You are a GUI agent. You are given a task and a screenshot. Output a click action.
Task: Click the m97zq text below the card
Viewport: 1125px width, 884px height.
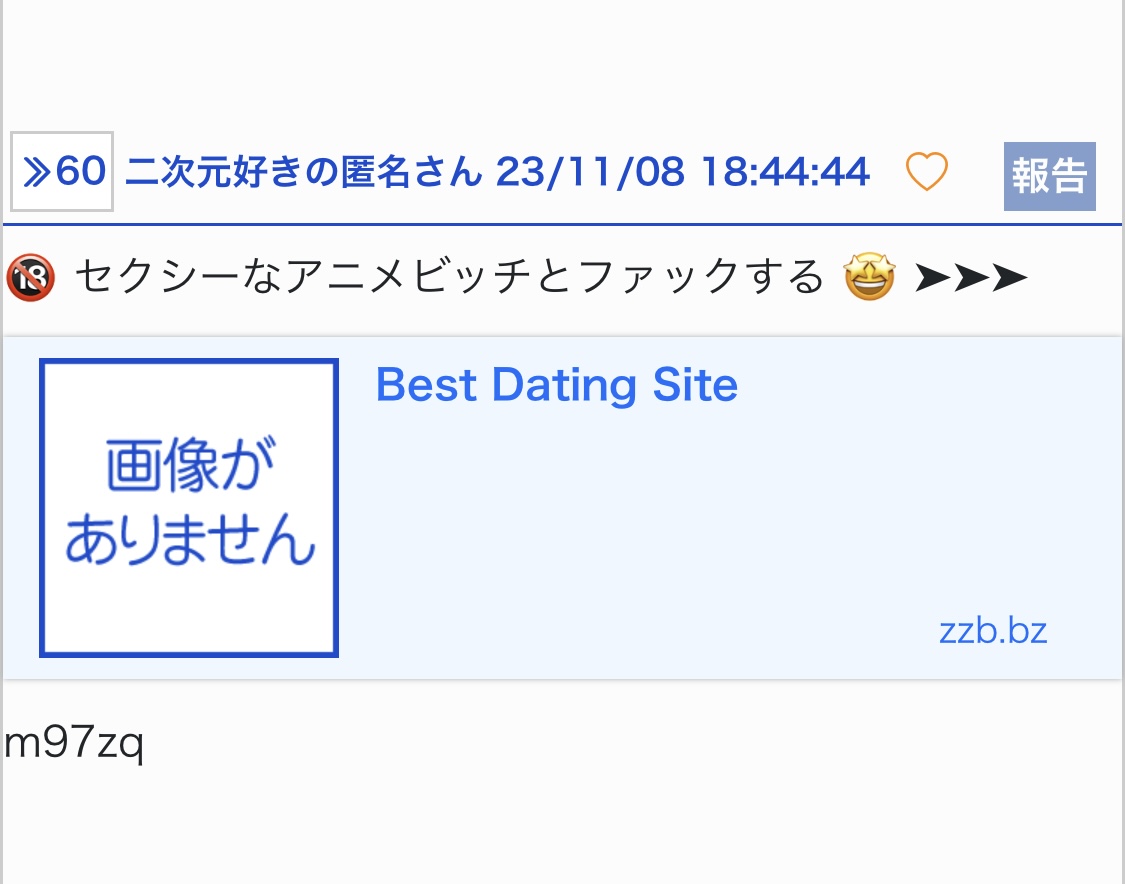(x=75, y=744)
